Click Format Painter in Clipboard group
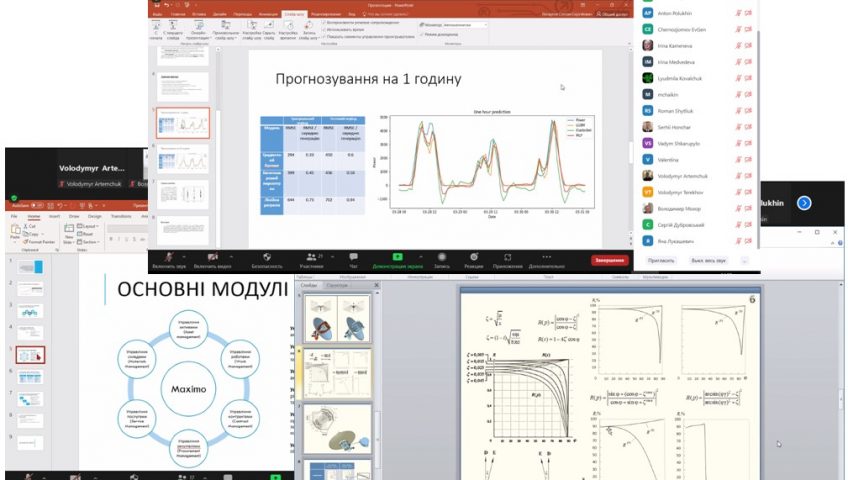The height and width of the screenshot is (480, 848). click(x=40, y=242)
